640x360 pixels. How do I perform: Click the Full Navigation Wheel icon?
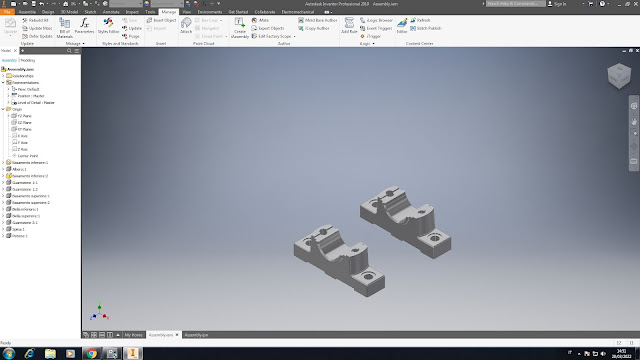[x=634, y=106]
